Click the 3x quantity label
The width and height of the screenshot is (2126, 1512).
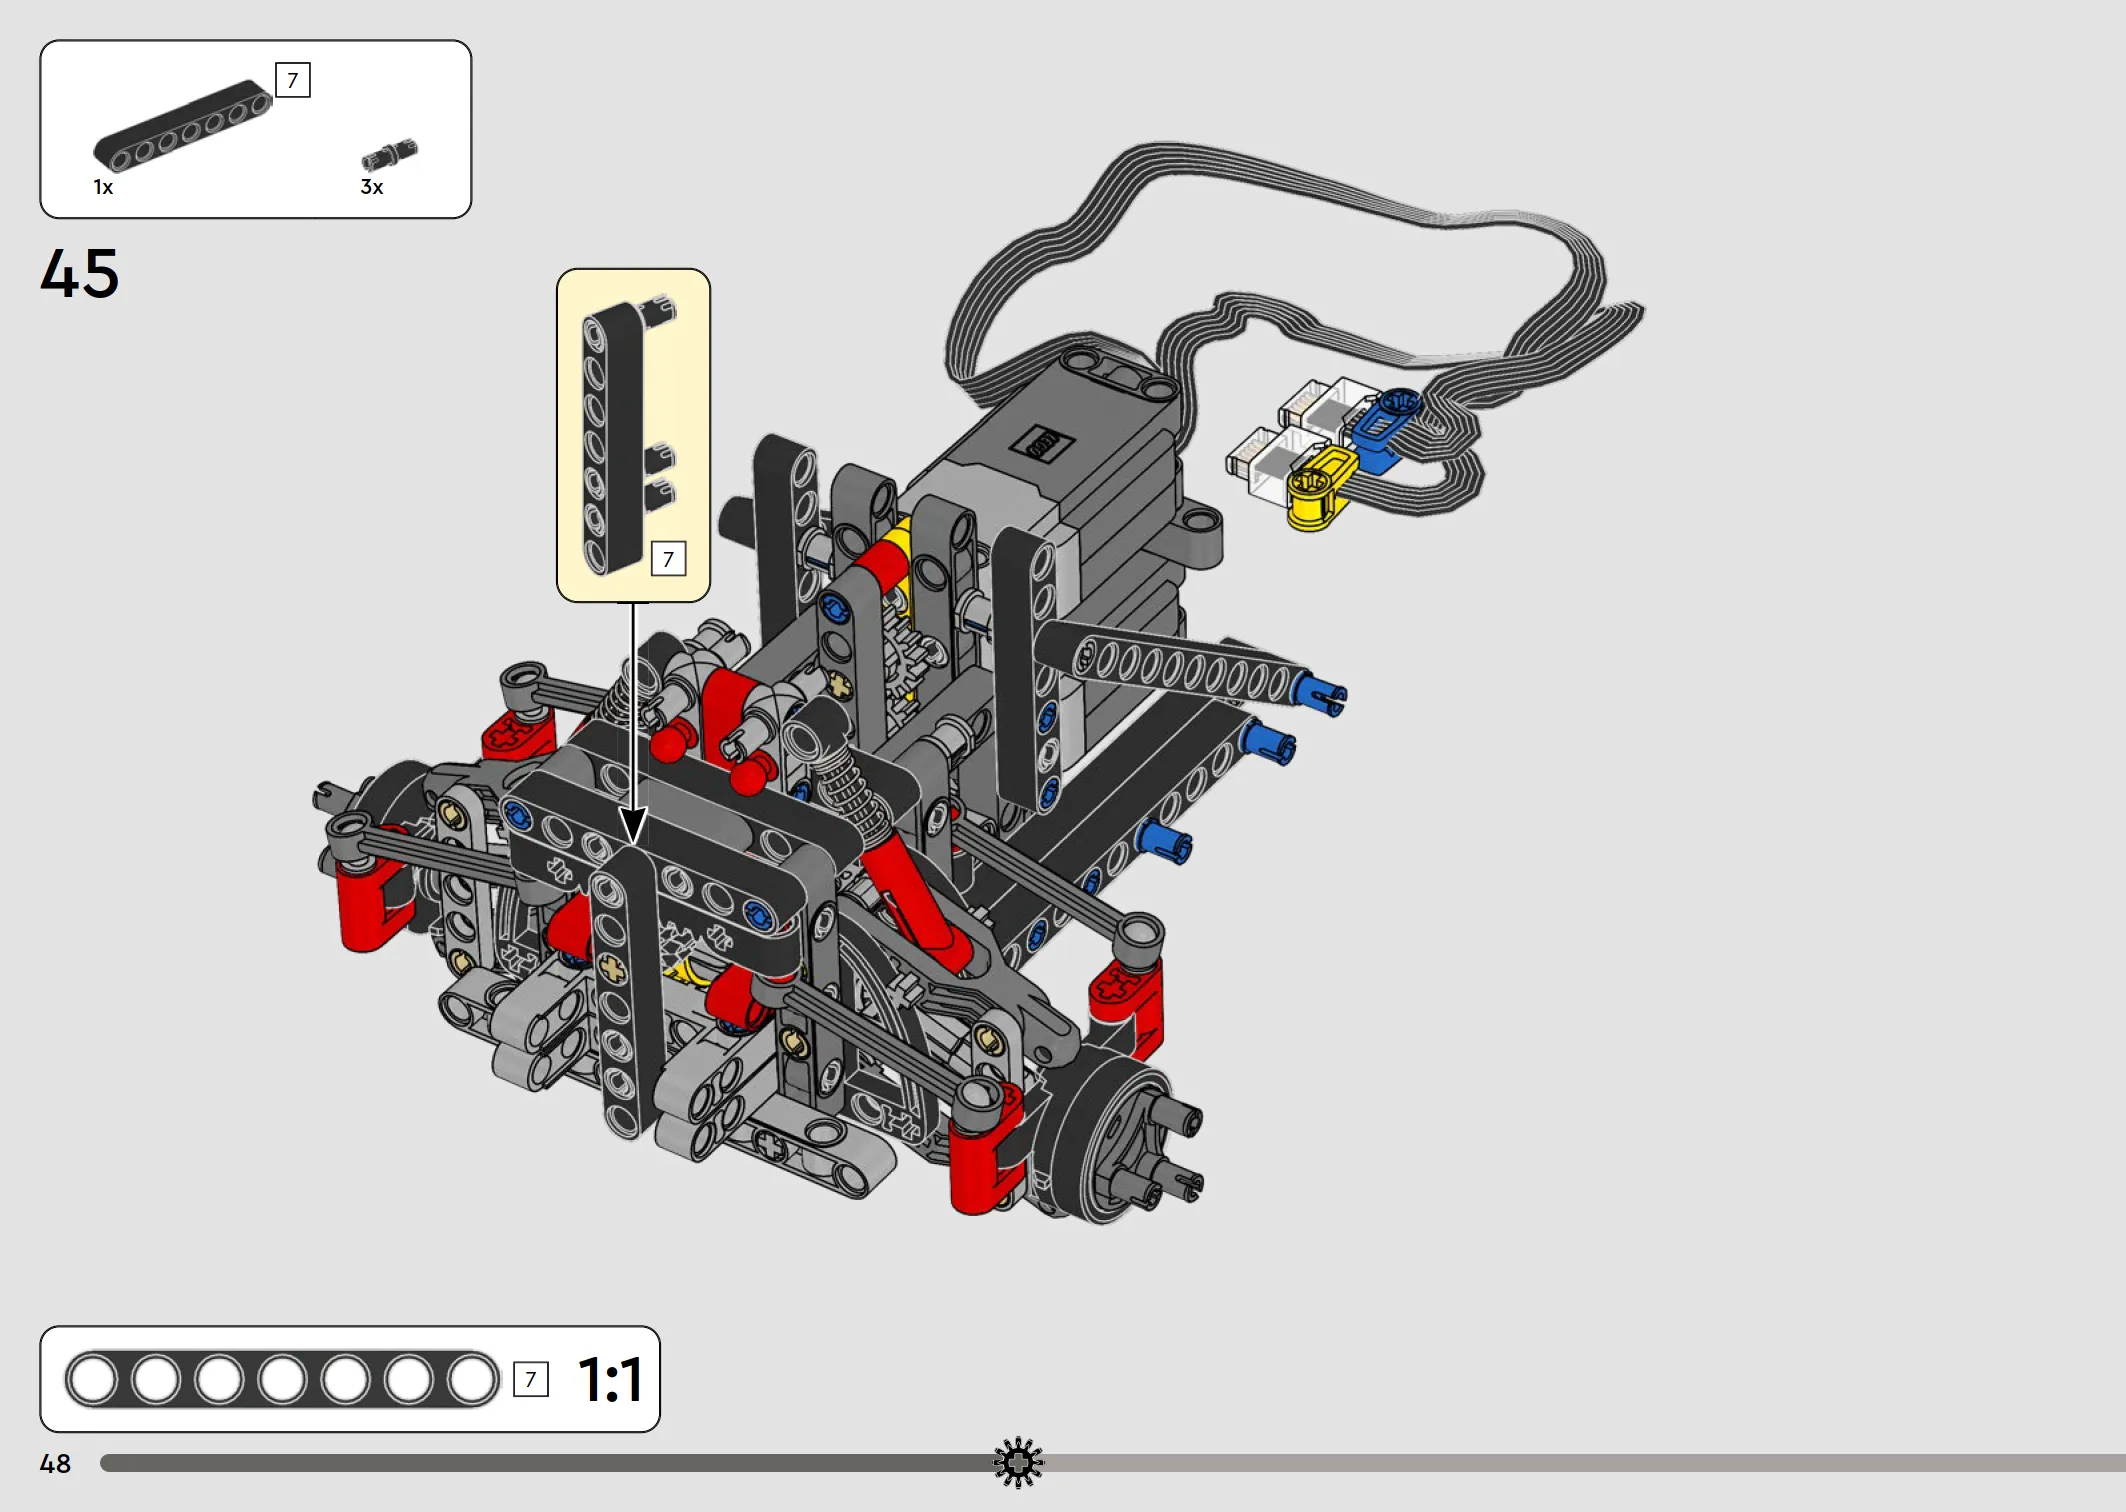tap(372, 187)
